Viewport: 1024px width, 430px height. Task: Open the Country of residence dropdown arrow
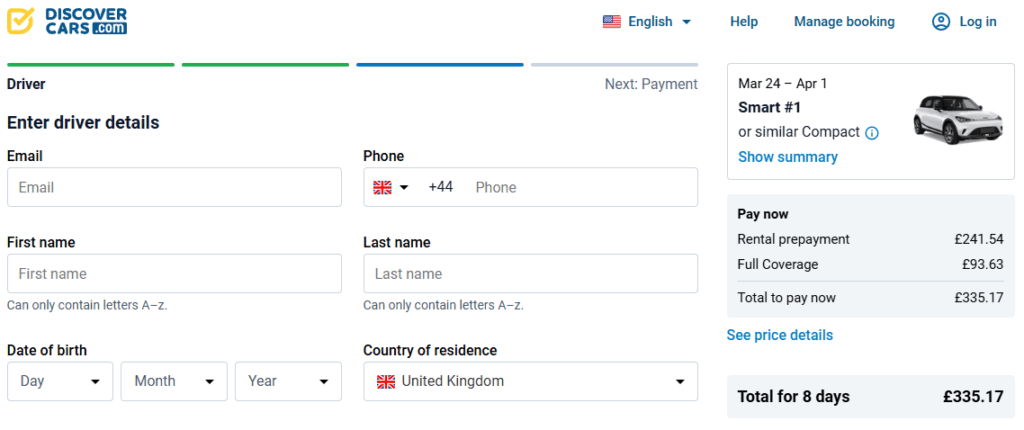pyautogui.click(x=680, y=381)
